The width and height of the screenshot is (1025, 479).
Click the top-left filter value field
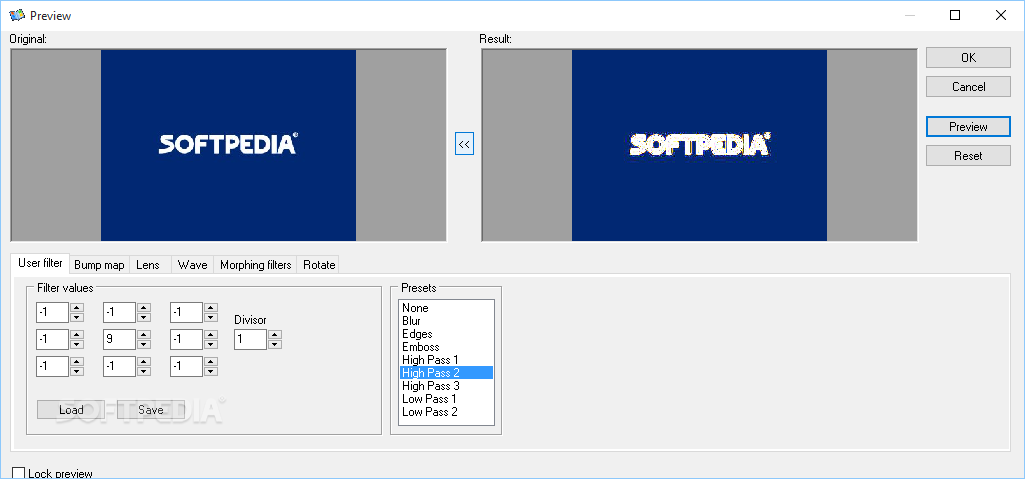tap(52, 312)
